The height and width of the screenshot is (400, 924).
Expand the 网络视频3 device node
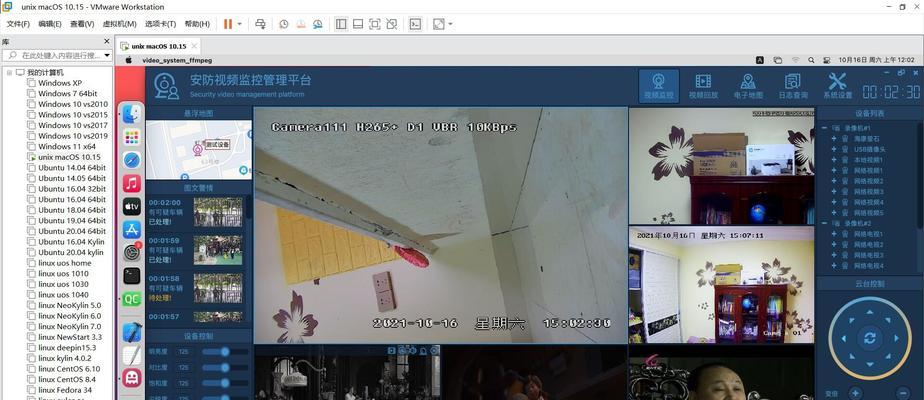[x=834, y=191]
